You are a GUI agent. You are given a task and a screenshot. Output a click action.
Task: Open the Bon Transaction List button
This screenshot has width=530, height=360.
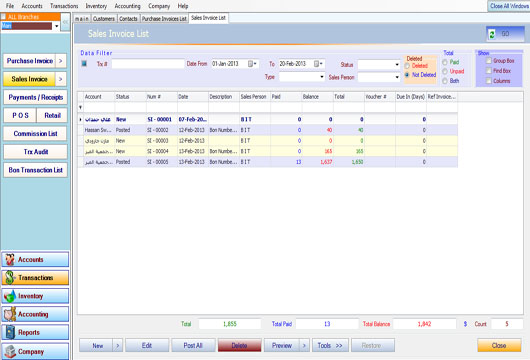(35, 170)
